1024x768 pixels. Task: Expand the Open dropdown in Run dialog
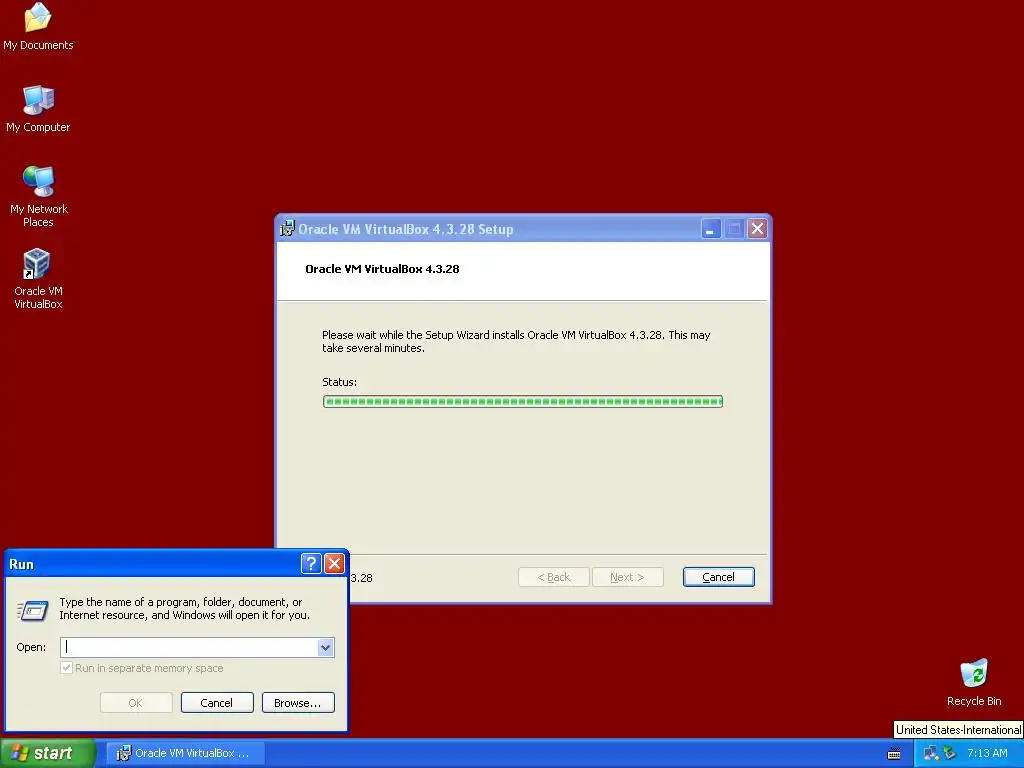(x=325, y=647)
